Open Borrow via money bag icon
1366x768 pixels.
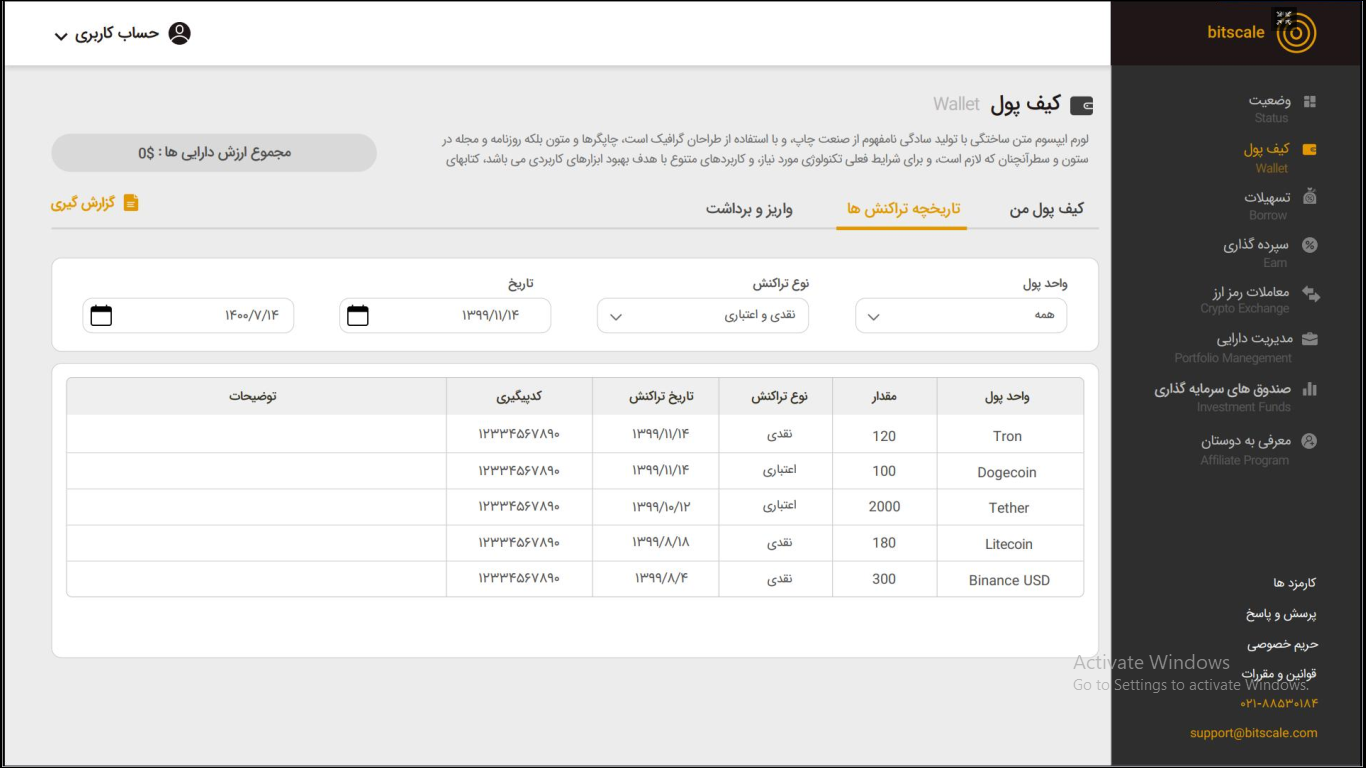[1309, 198]
